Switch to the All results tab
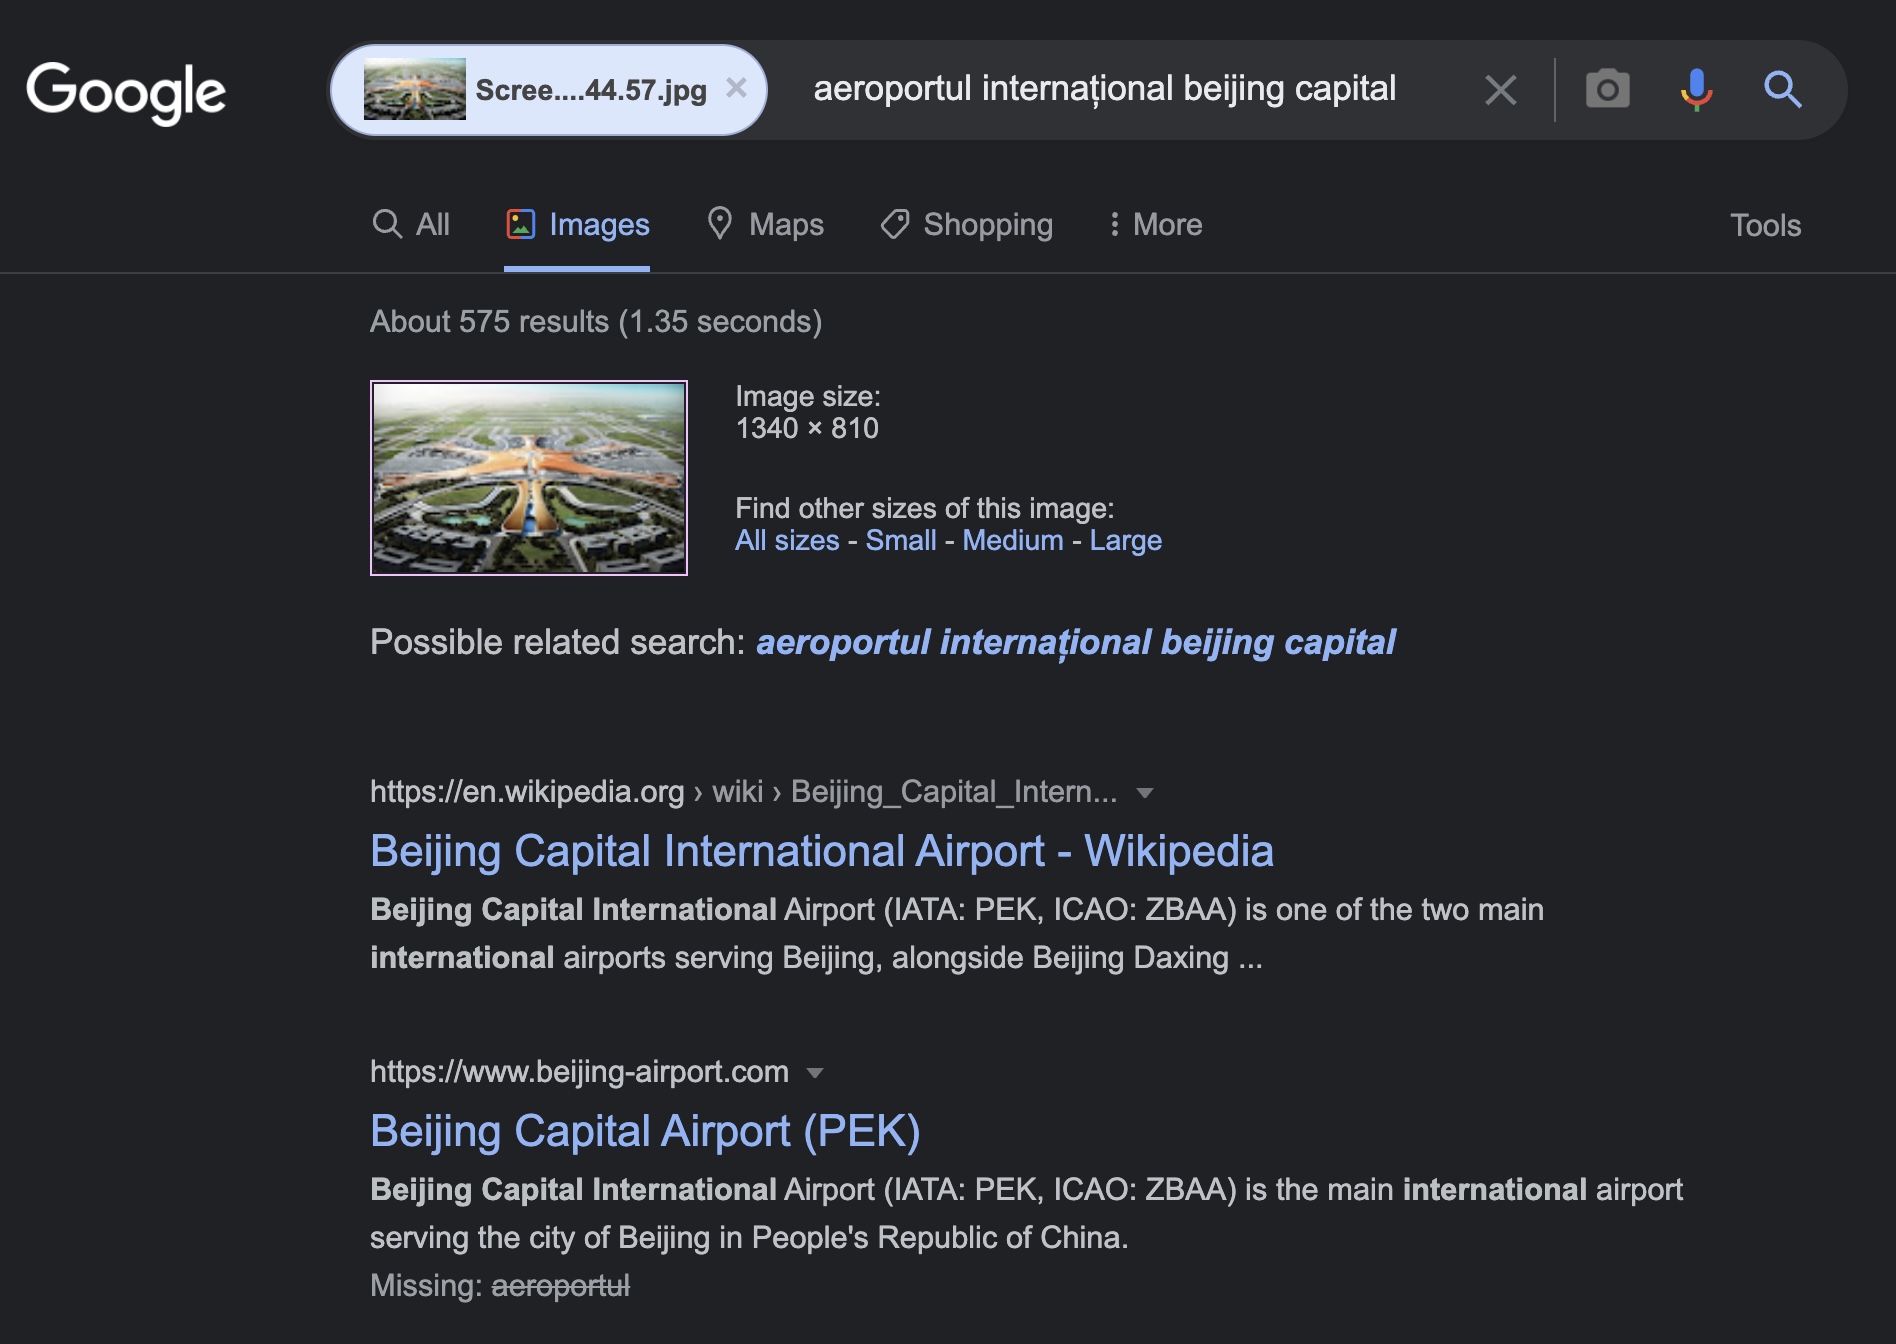 click(x=411, y=224)
